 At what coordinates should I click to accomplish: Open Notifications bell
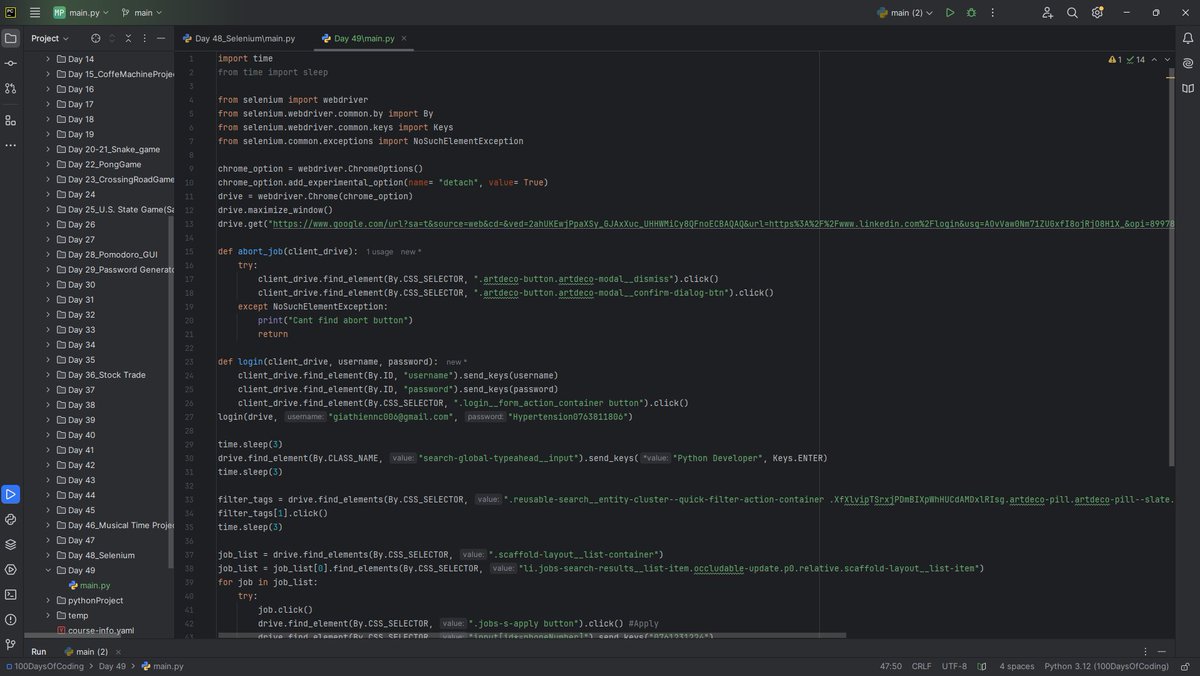pyautogui.click(x=1188, y=38)
